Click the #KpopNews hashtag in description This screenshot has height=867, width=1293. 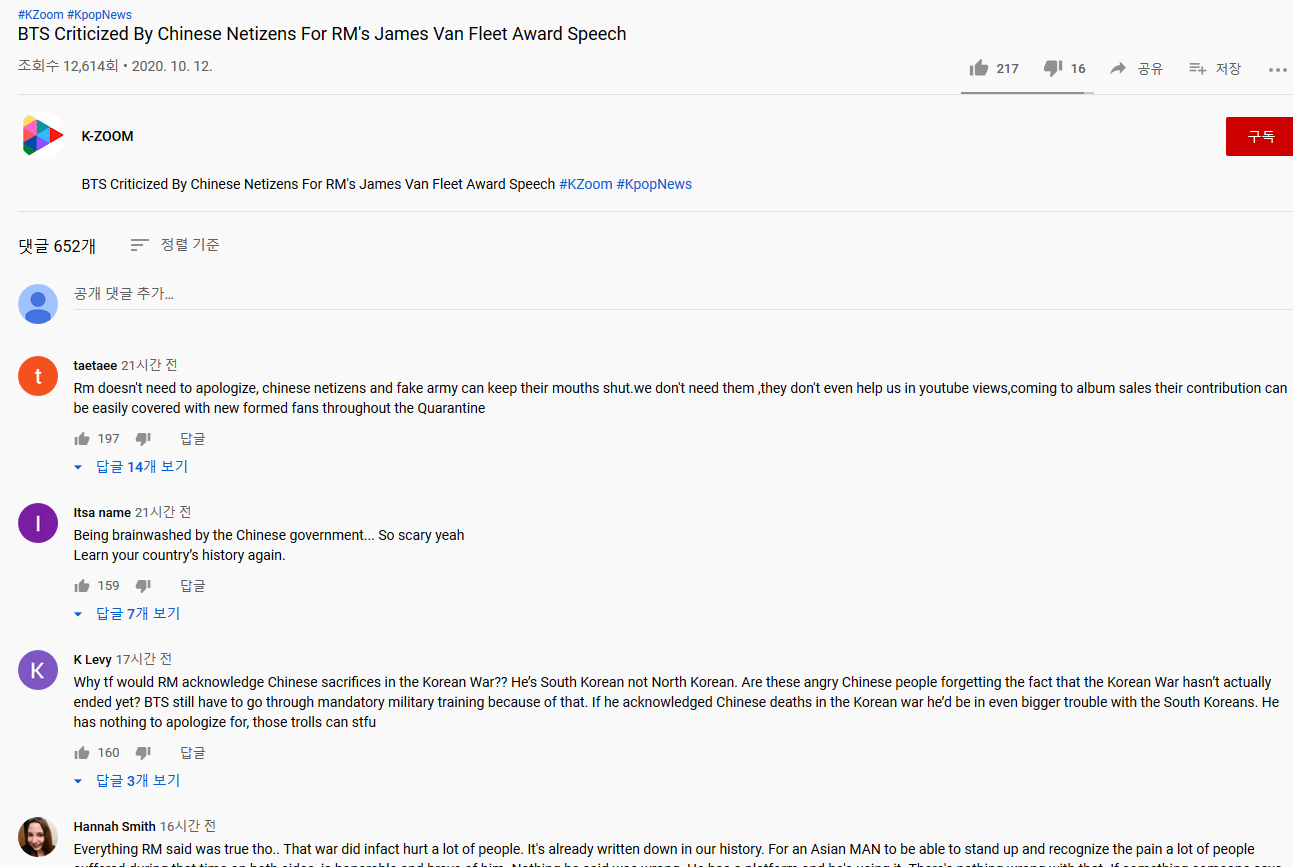[x=654, y=184]
